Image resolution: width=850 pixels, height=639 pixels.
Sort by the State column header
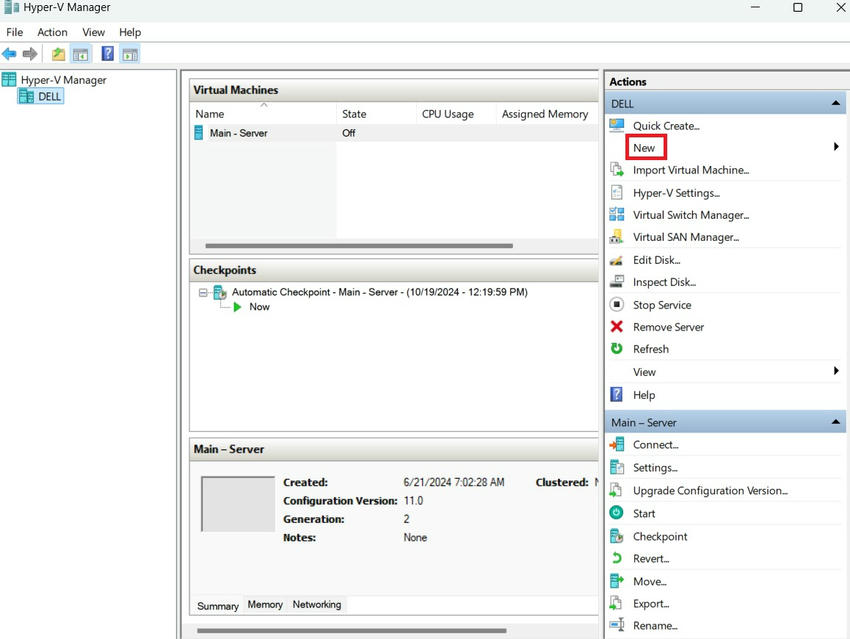376,114
